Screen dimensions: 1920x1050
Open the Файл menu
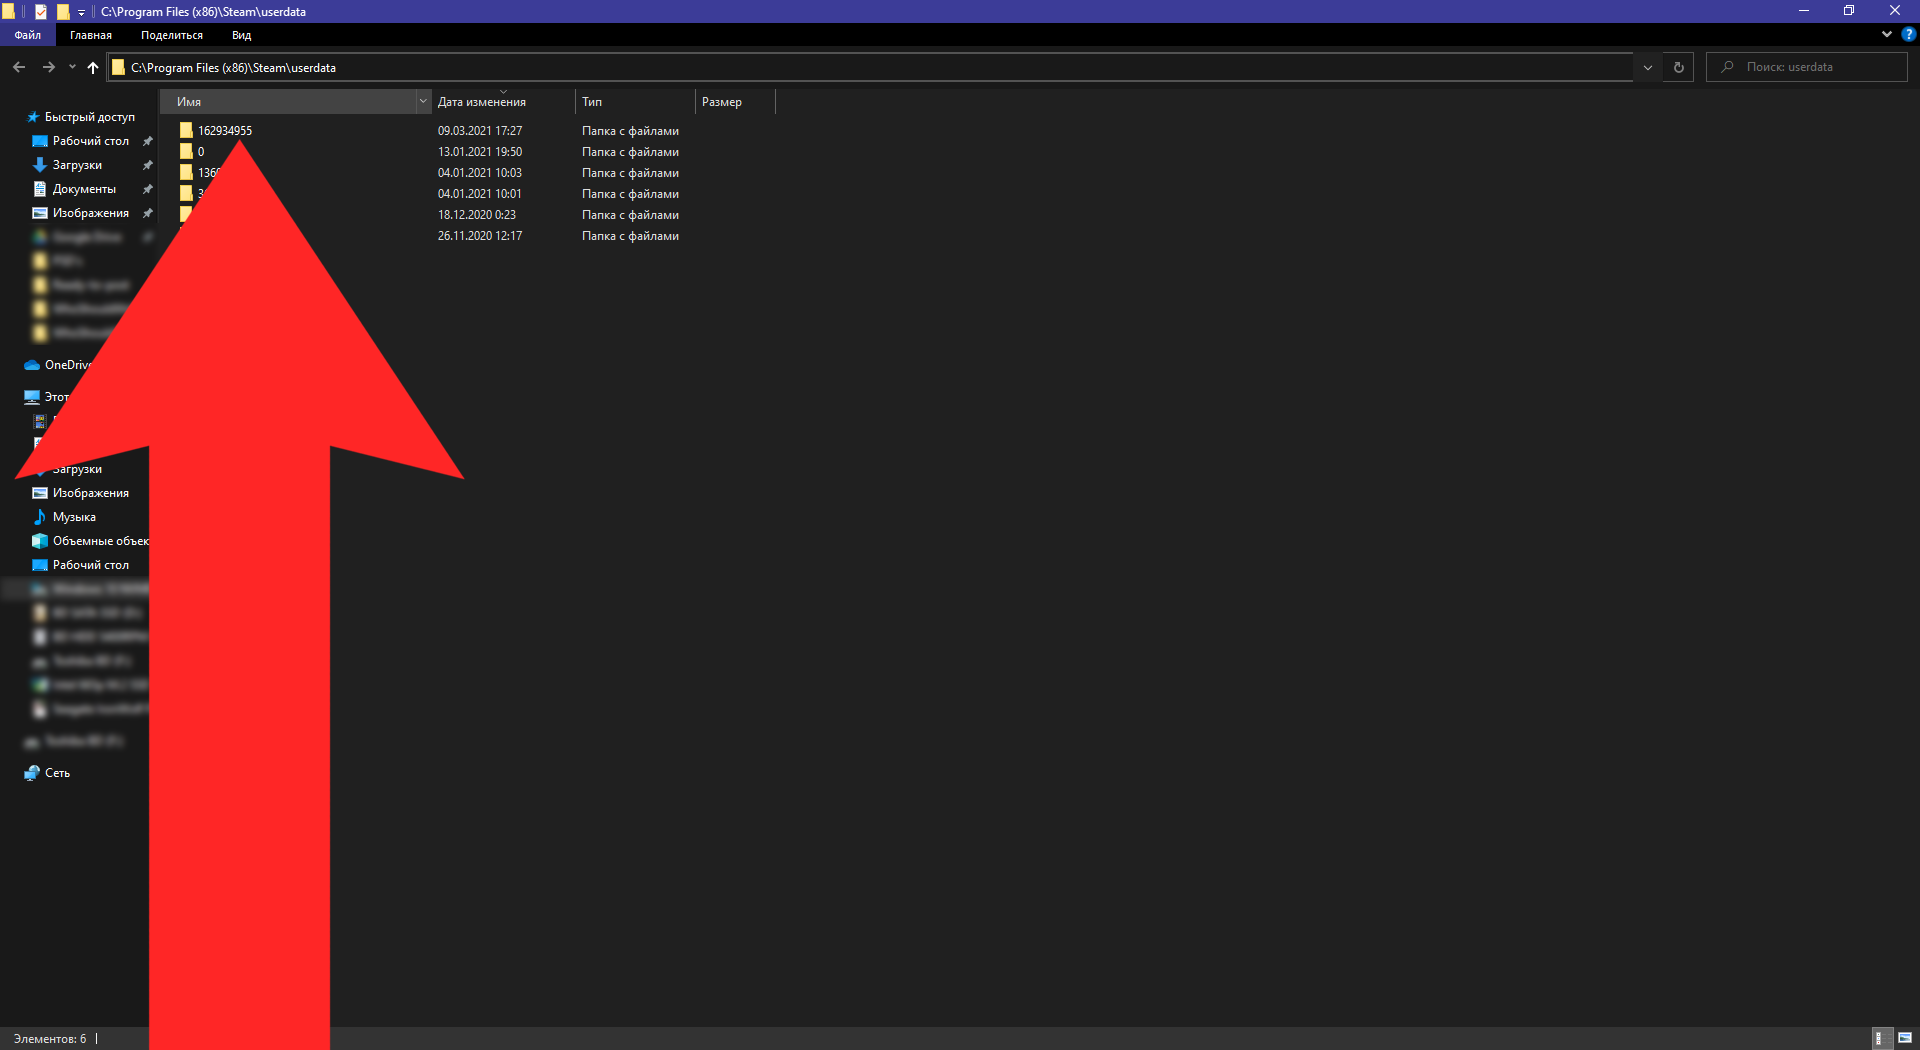28,35
